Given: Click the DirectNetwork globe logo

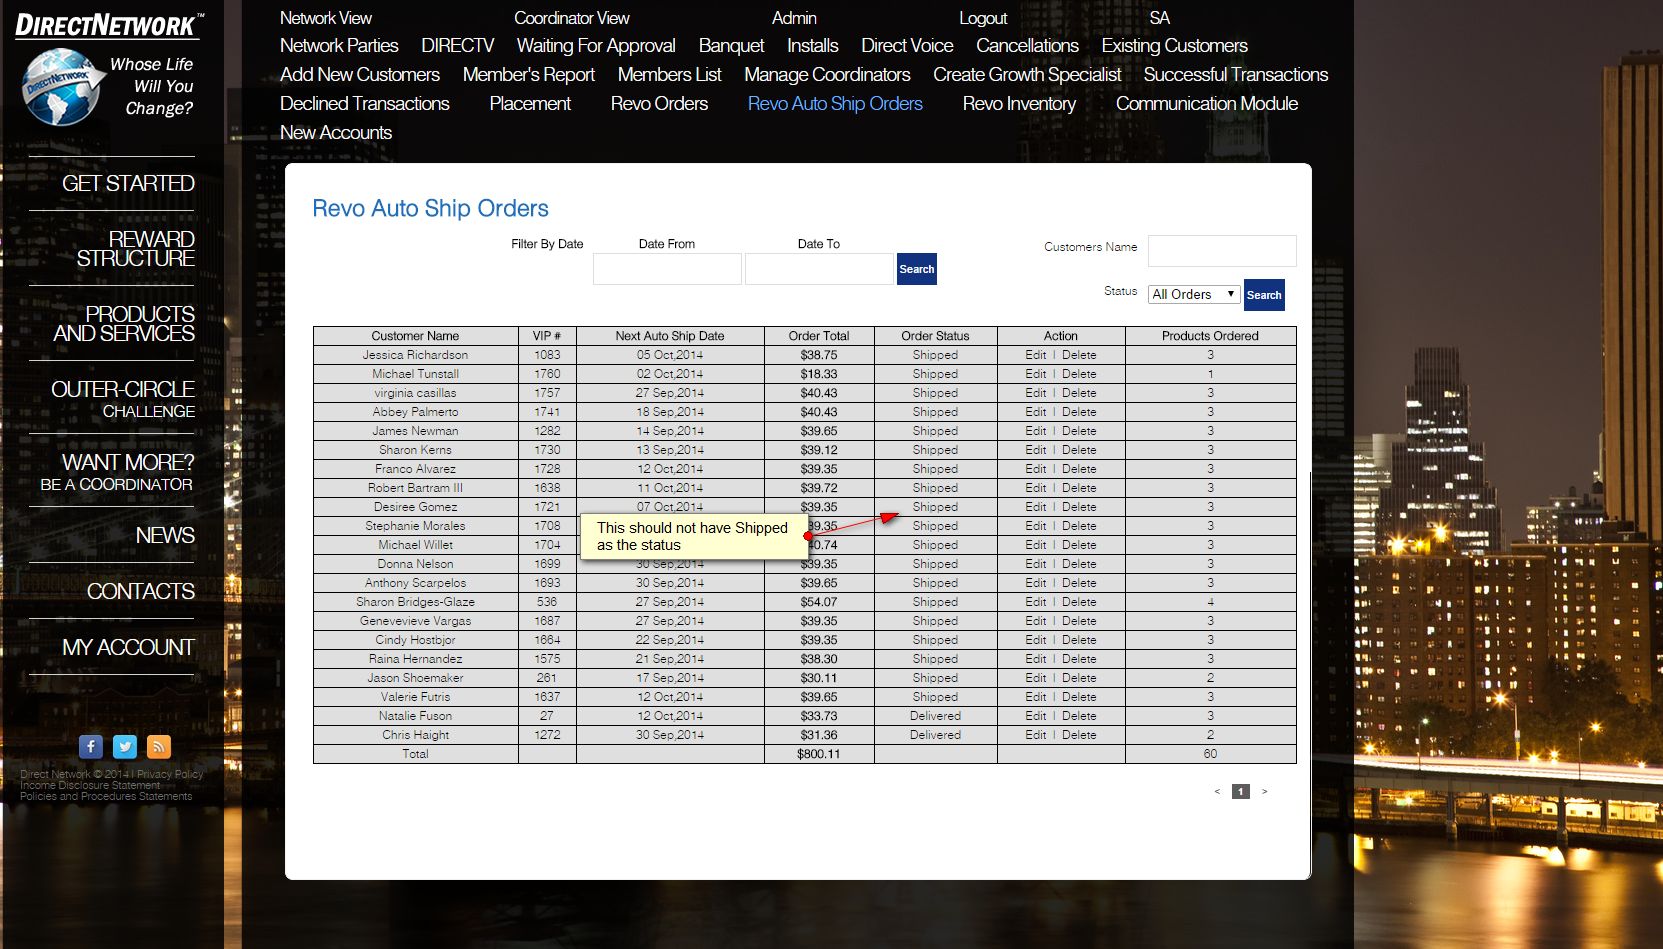Looking at the screenshot, I should (x=62, y=87).
